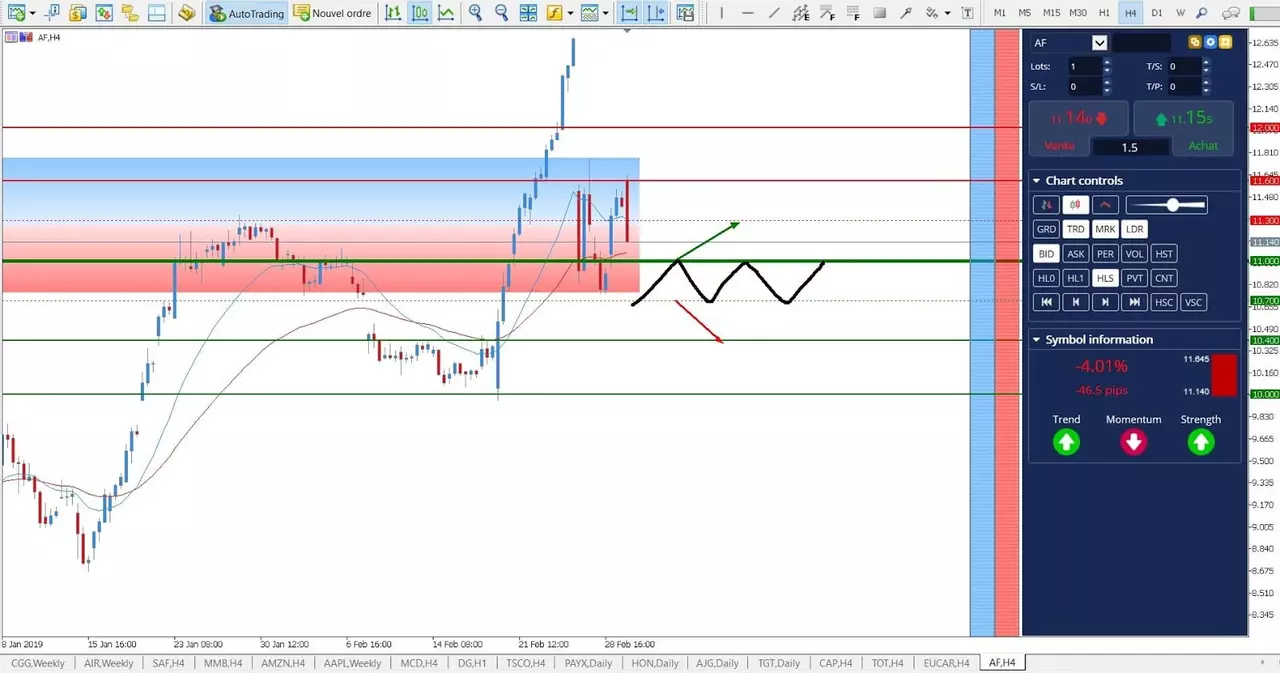Select the horizontal line drawing tool

[x=748, y=13]
